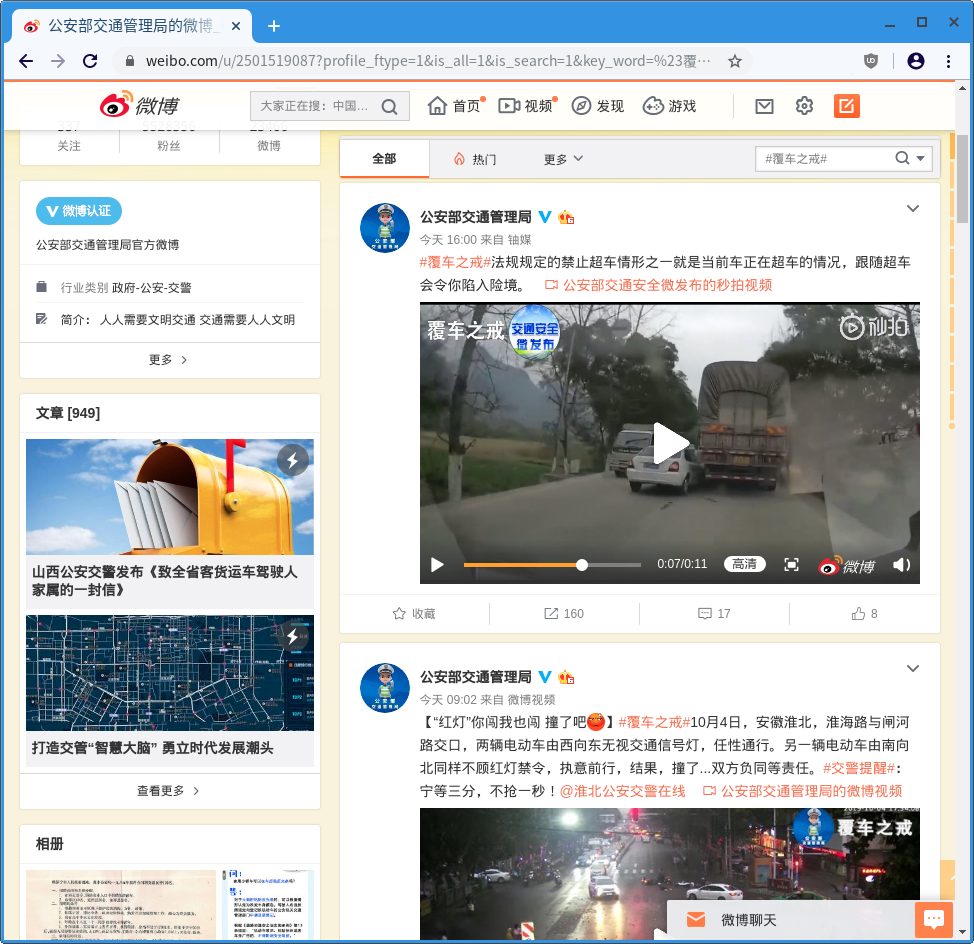This screenshot has width=974, height=944.
Task: Open the 更多 filter dropdown
Action: click(563, 159)
